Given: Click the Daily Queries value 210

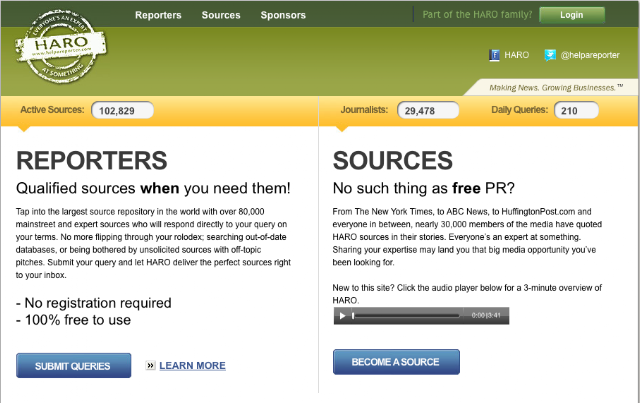Looking at the screenshot, I should (x=576, y=111).
